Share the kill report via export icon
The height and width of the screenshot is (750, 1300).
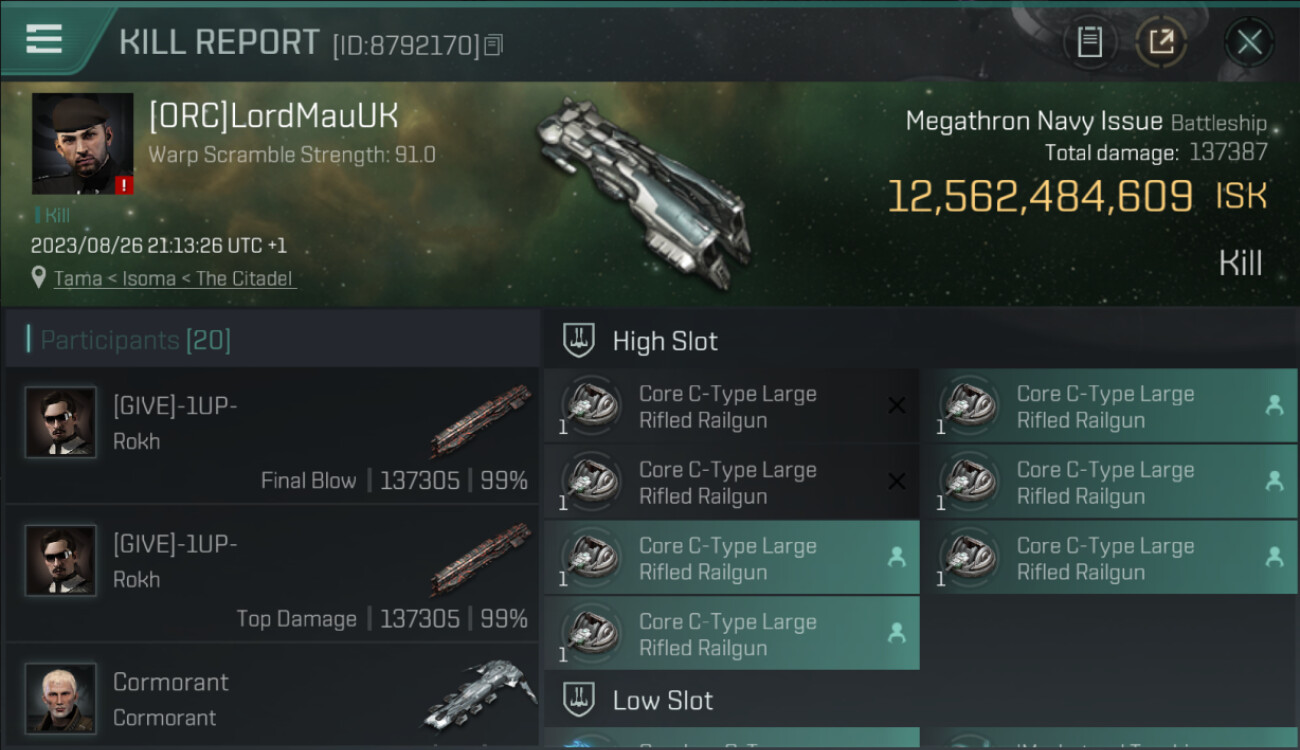point(1161,42)
